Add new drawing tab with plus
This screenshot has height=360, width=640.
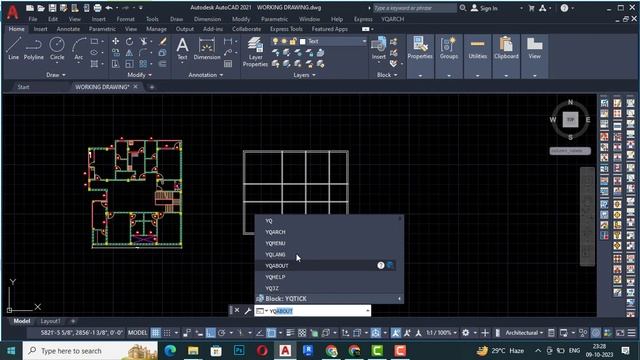coord(152,87)
